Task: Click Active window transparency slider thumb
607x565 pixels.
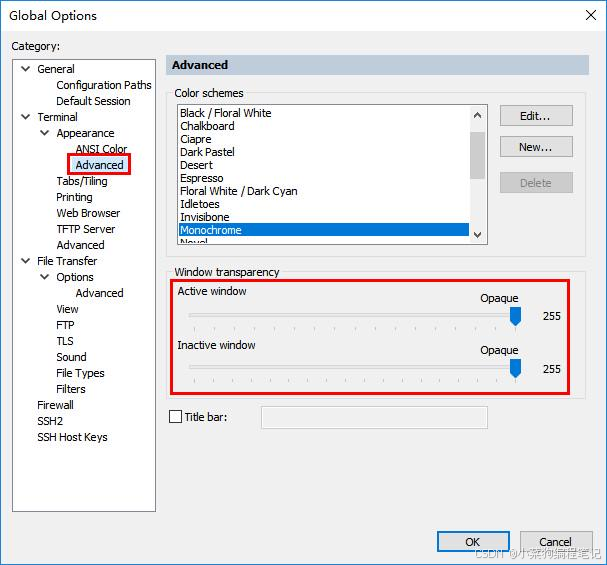Action: [x=515, y=317]
